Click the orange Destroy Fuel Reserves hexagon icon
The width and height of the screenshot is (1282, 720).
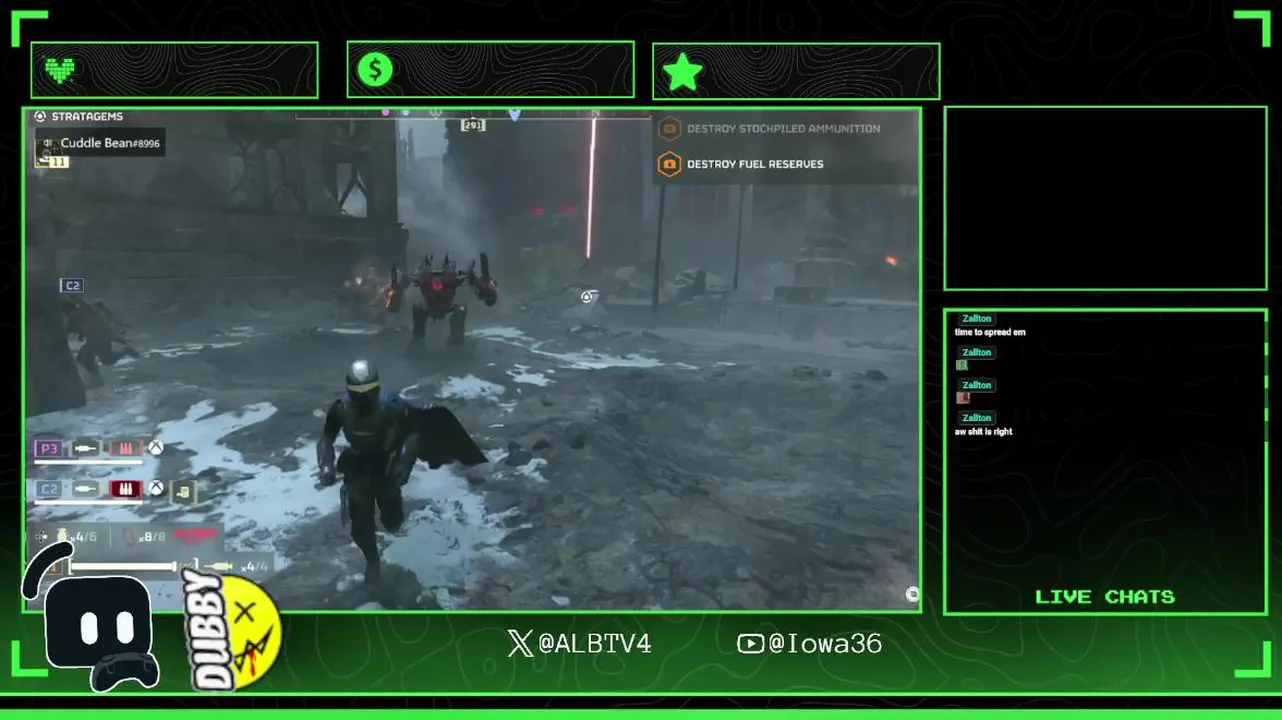669,164
